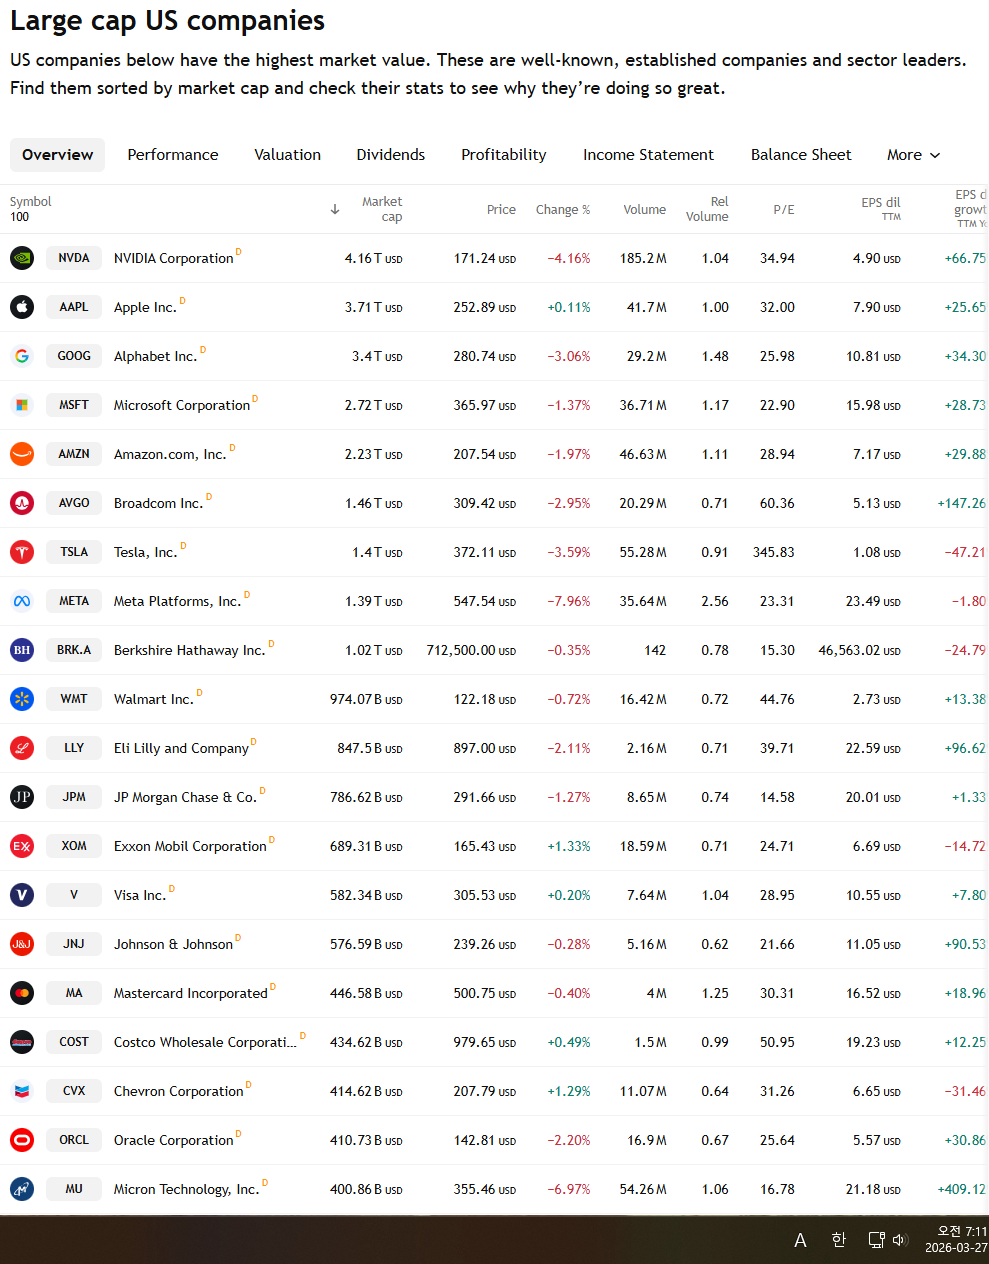Select the Overview tab
Viewport: 989px width, 1264px height.
coord(57,155)
